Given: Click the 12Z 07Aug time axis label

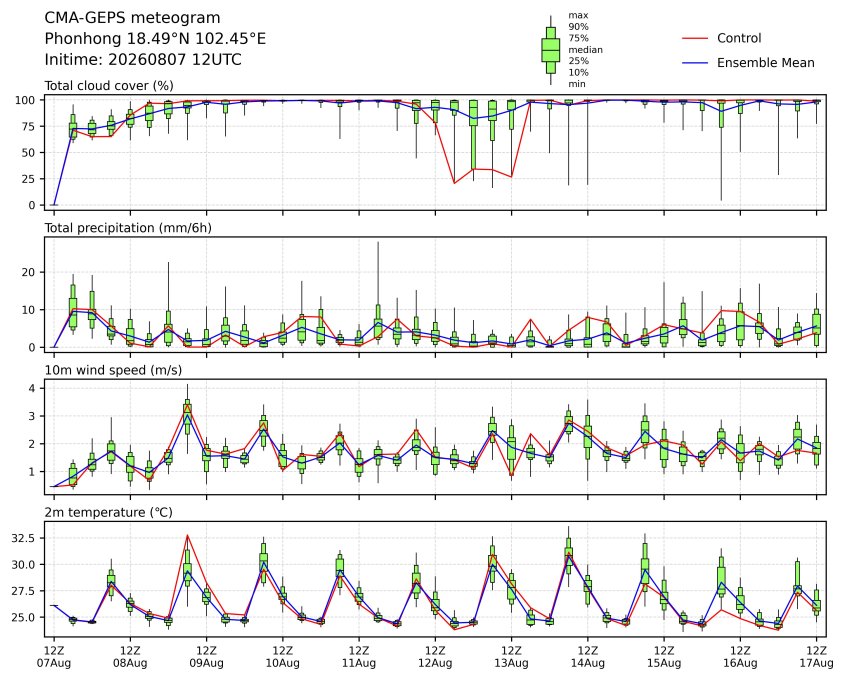Looking at the screenshot, I should click(x=53, y=657).
